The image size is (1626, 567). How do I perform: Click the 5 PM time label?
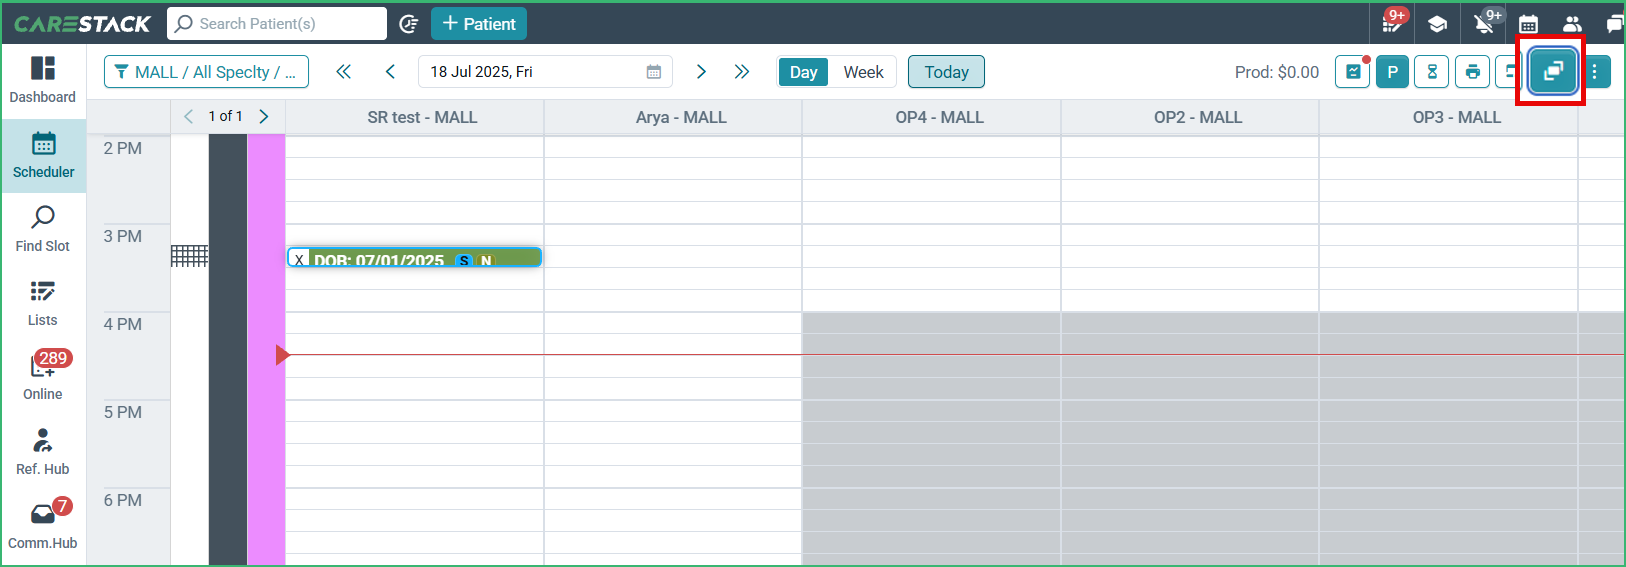tap(123, 412)
